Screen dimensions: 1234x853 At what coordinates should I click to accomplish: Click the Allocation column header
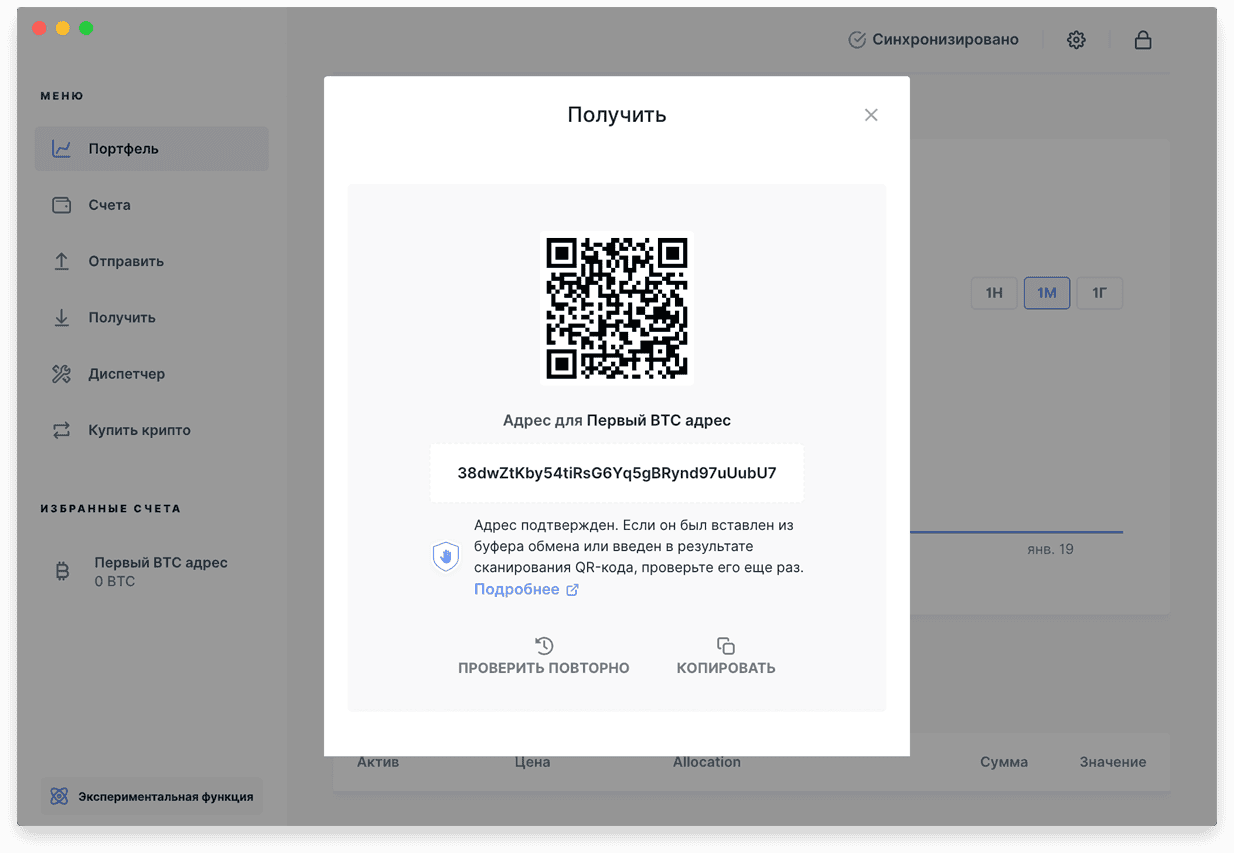click(x=707, y=762)
